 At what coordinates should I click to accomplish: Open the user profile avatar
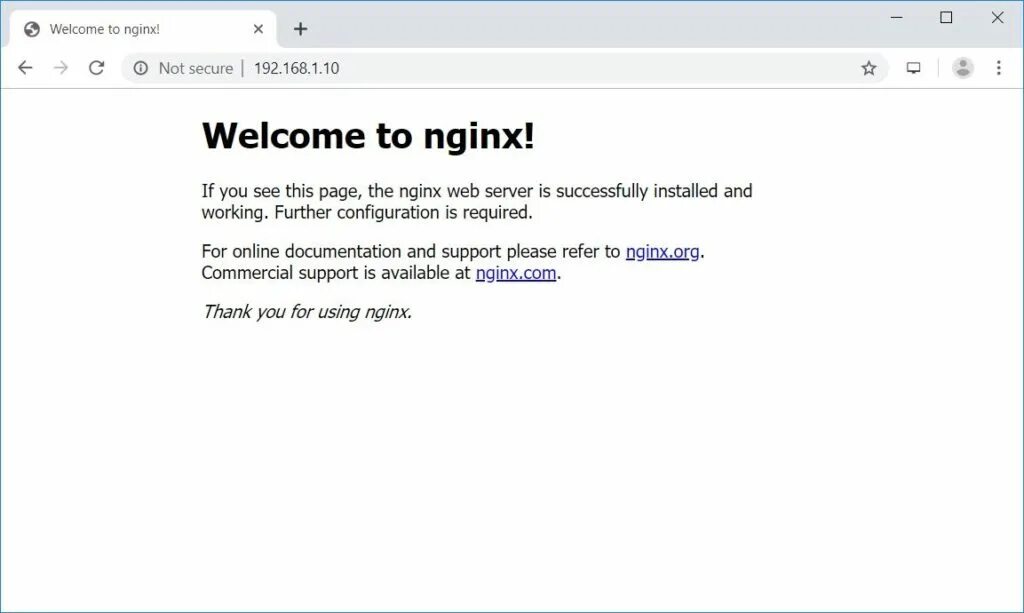click(963, 68)
